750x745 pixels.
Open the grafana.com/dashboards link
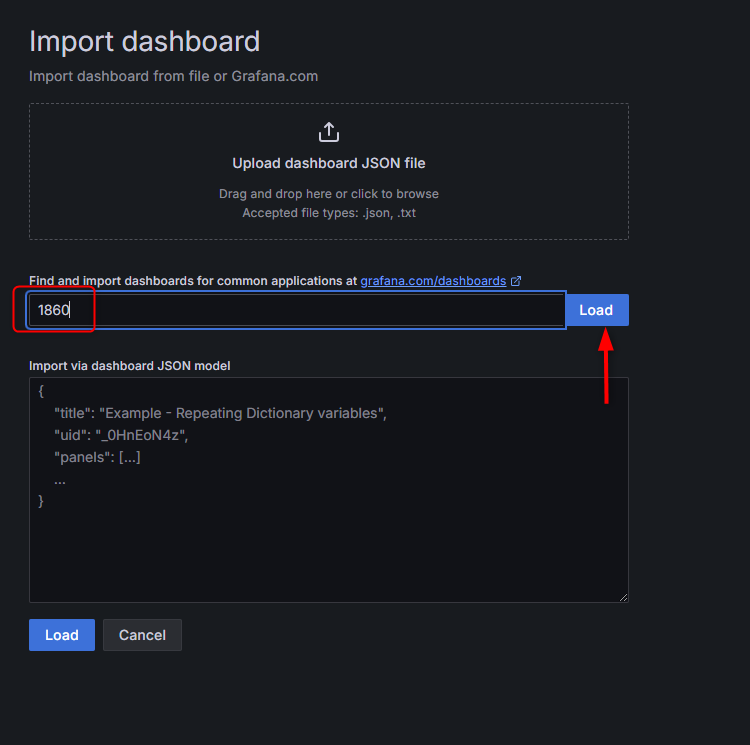[433, 281]
